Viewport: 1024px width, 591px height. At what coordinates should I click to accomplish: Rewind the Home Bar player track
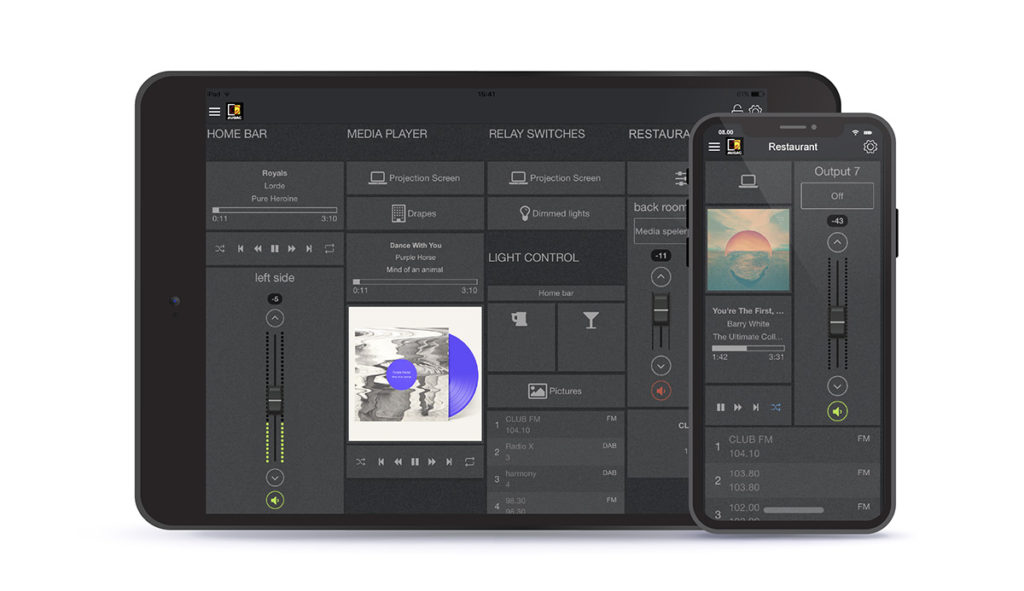click(x=258, y=249)
